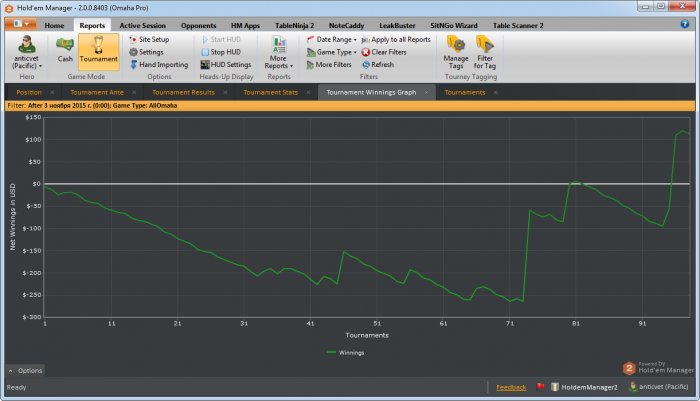Switch game mode to Cash
This screenshot has width=700, height=401.
tap(65, 50)
